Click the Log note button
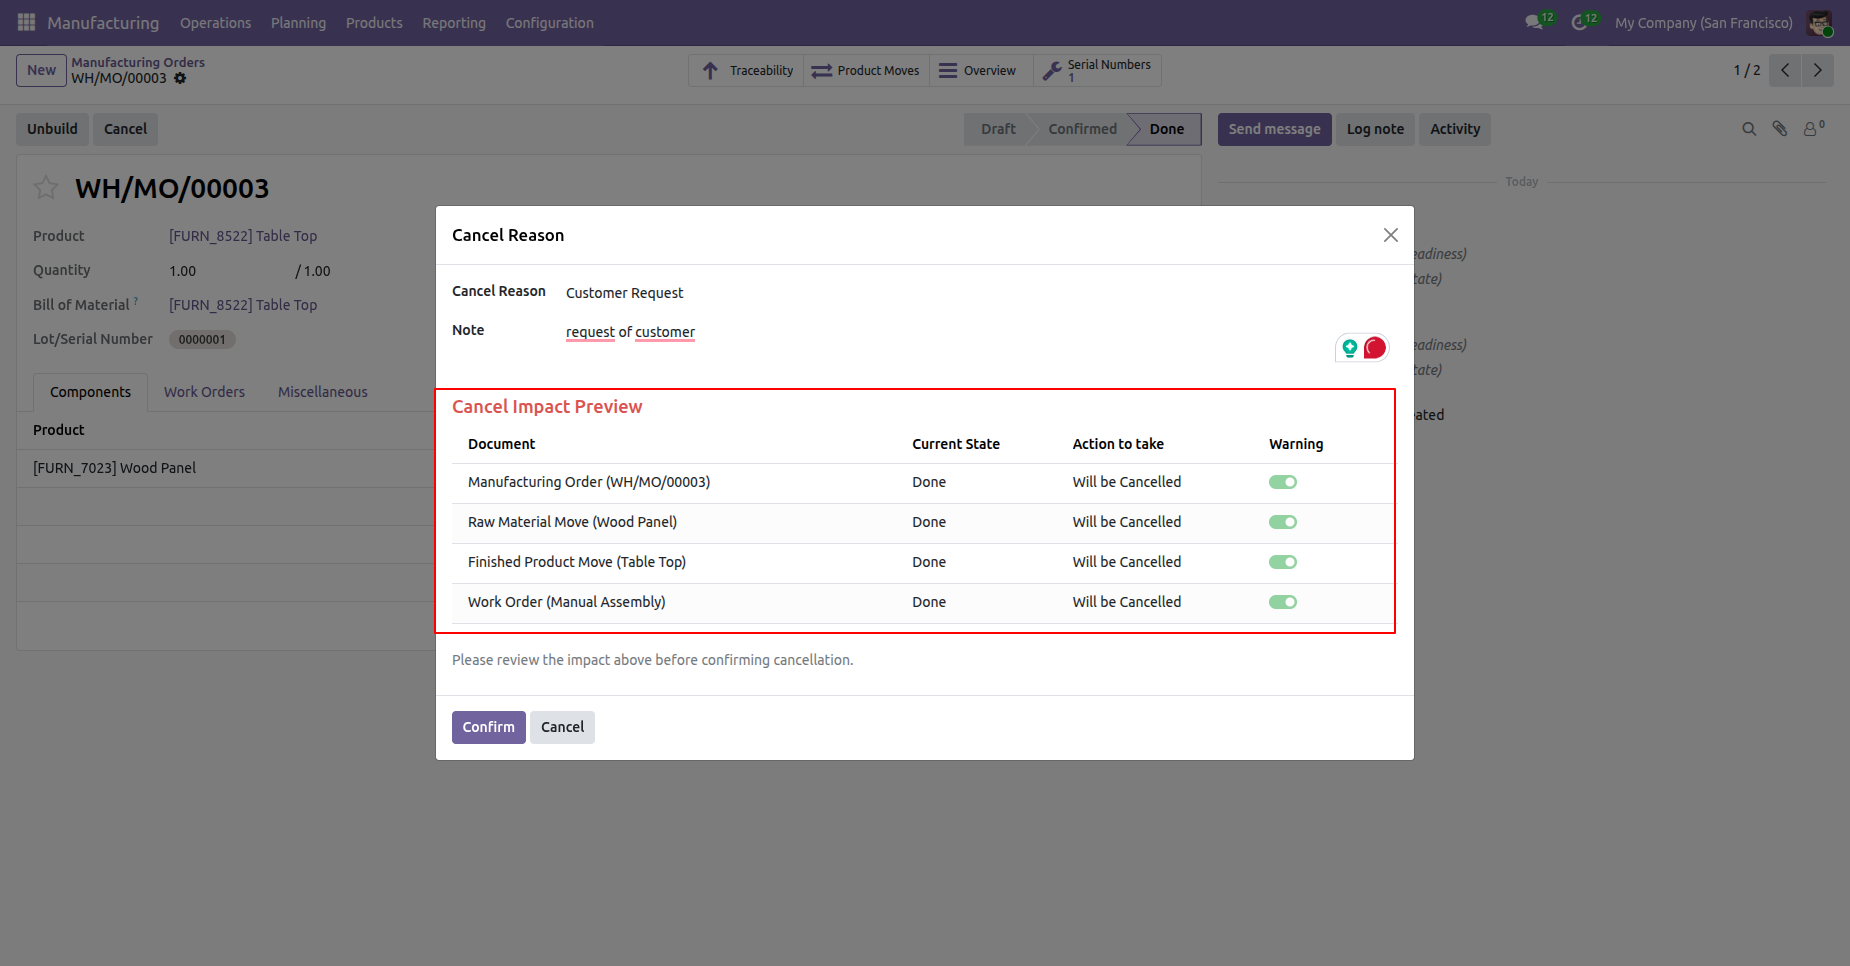Viewport: 1850px width, 966px height. (1375, 129)
